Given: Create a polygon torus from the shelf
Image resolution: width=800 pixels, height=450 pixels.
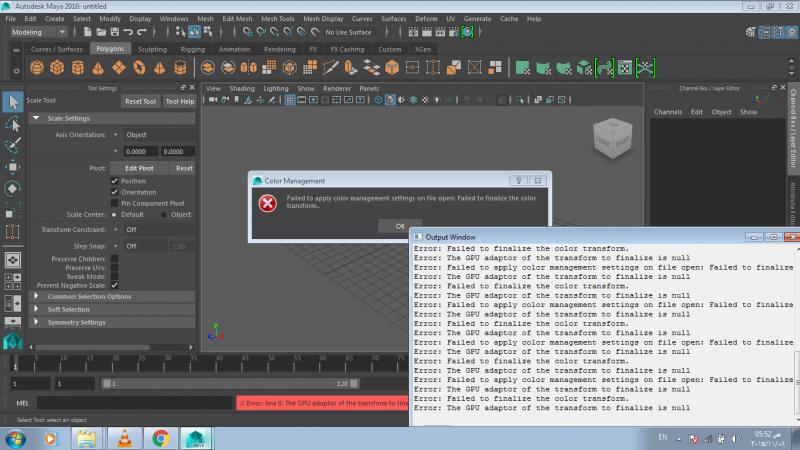Looking at the screenshot, I should [139, 67].
